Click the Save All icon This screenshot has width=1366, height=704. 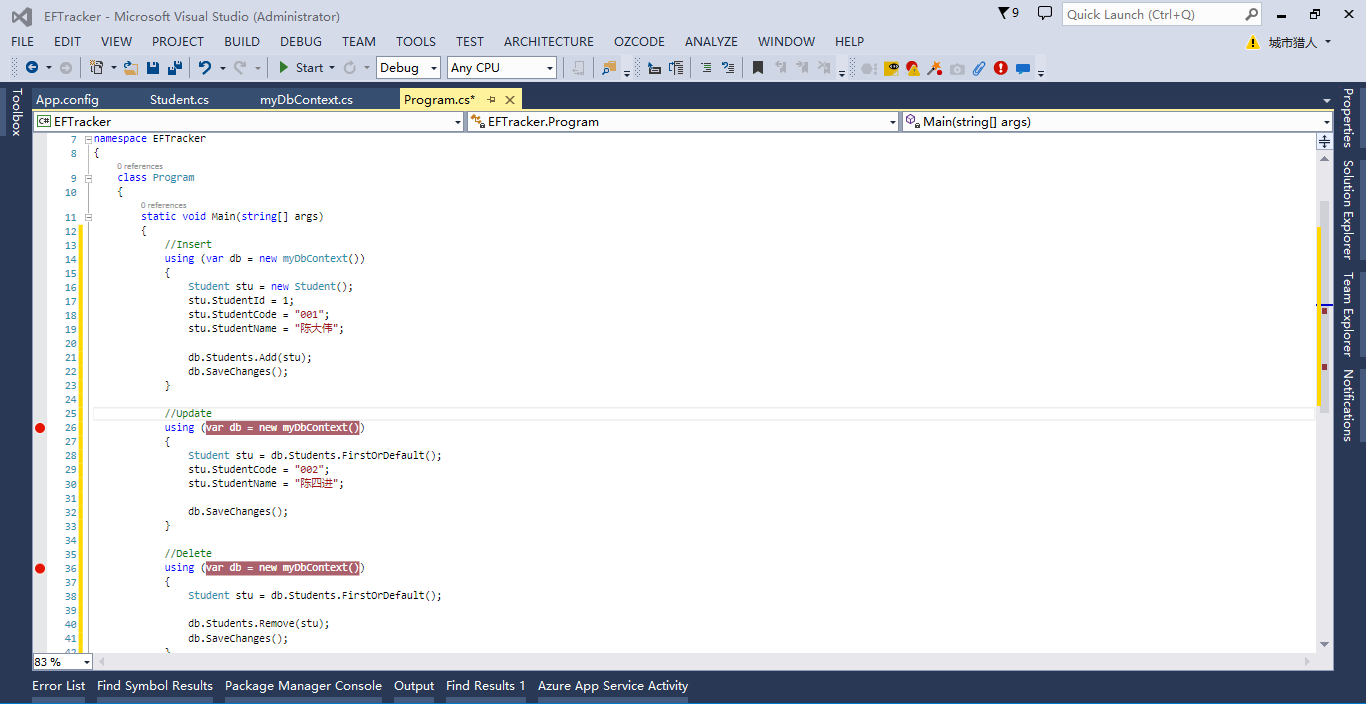[174, 67]
